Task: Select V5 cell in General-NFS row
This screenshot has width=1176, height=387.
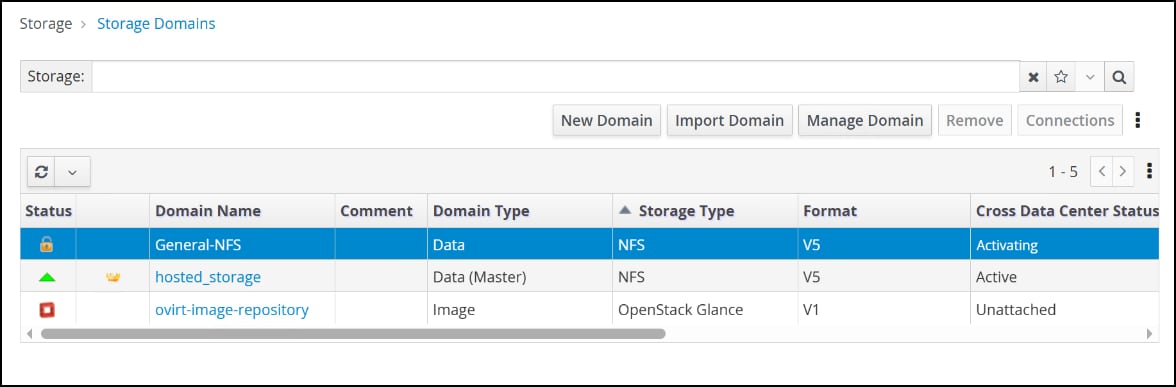Action: (x=884, y=244)
